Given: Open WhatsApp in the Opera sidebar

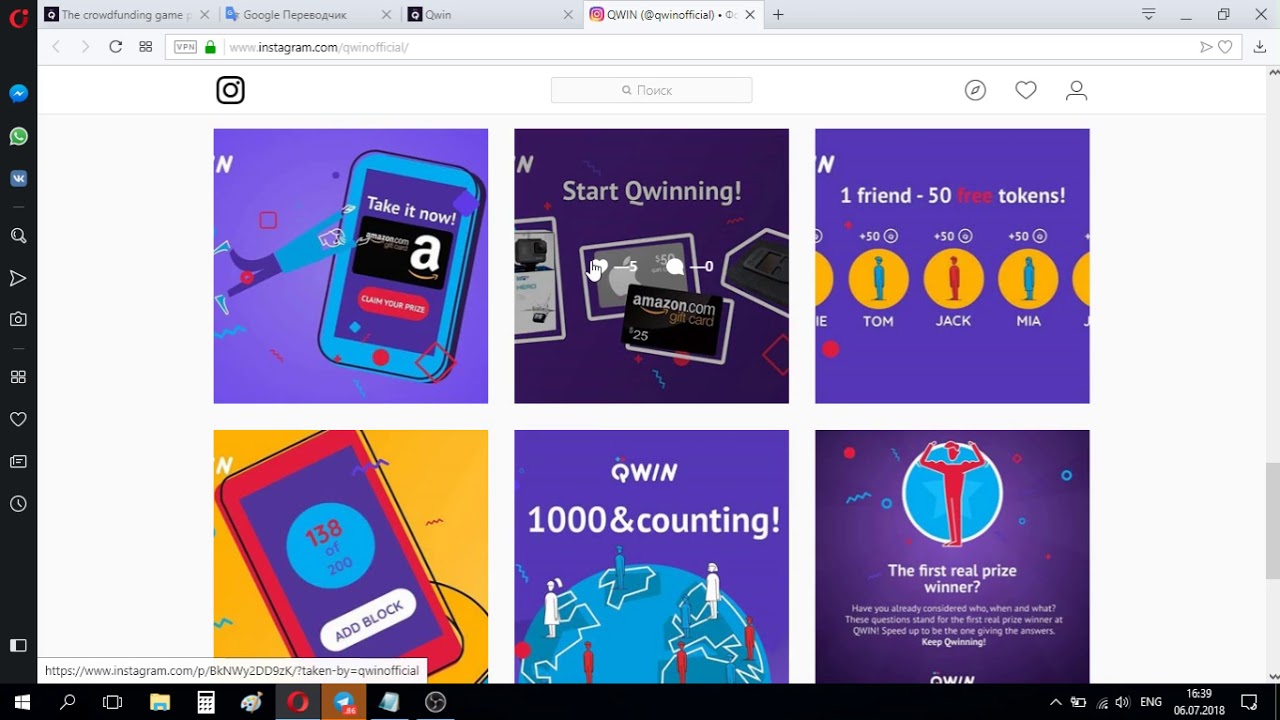Looking at the screenshot, I should click(18, 136).
